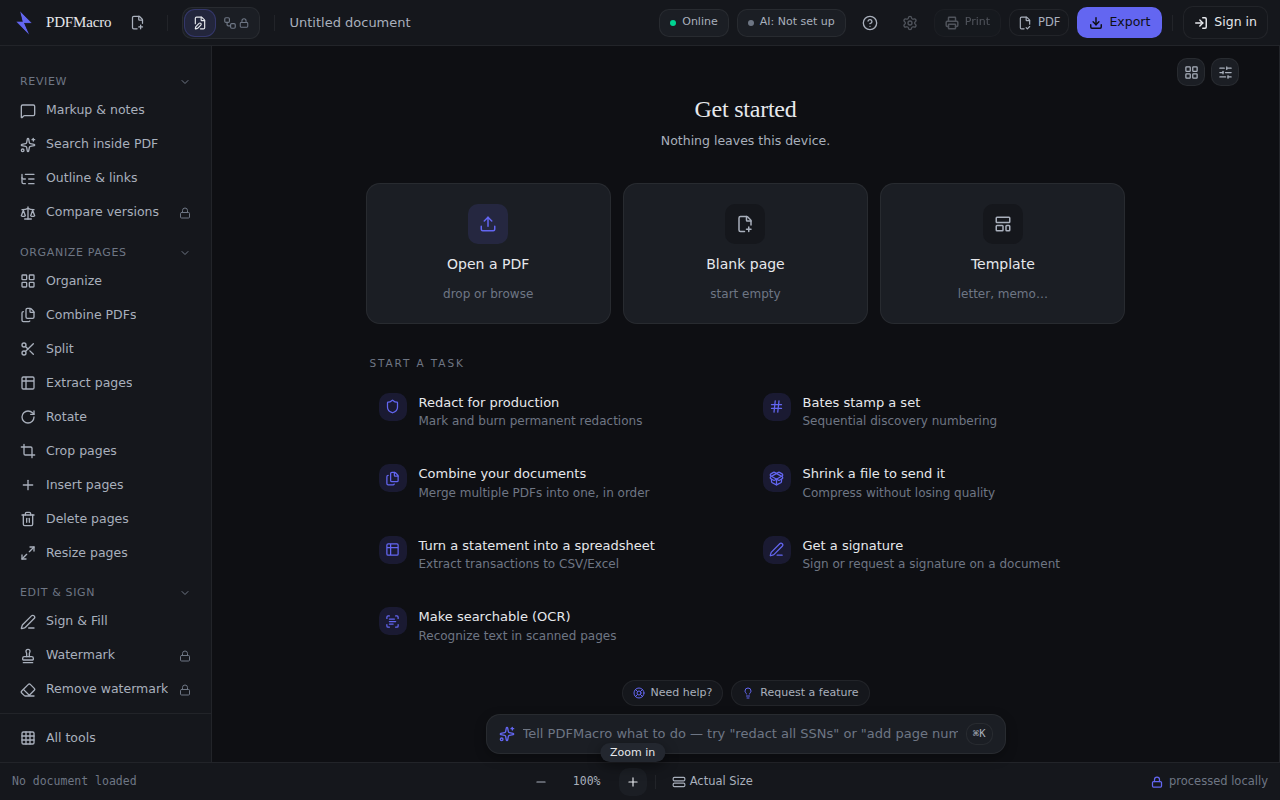The width and height of the screenshot is (1280, 800).
Task: Click the PDFMacro lightning bolt logo
Action: [25, 22]
